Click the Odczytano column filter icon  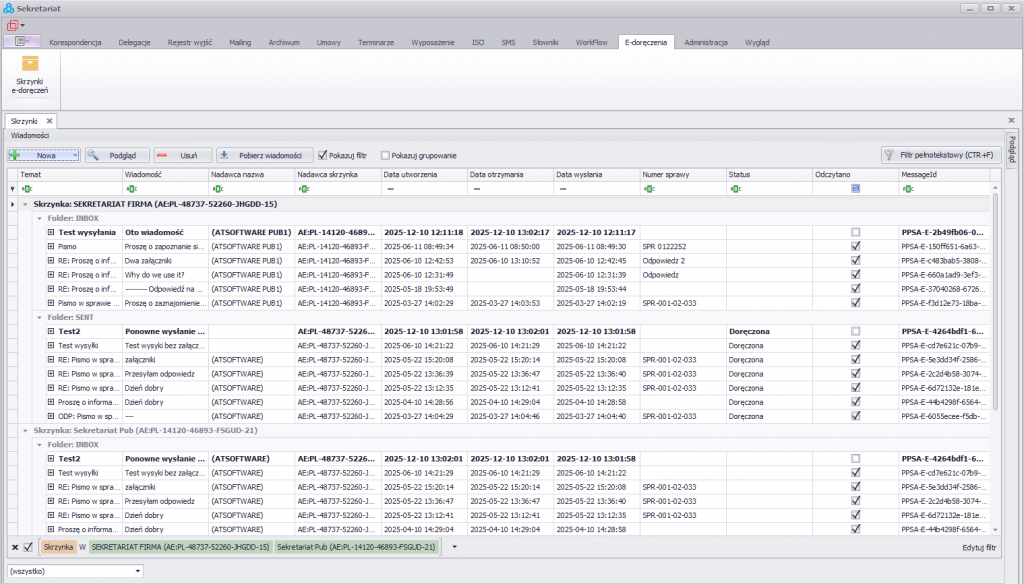855,188
